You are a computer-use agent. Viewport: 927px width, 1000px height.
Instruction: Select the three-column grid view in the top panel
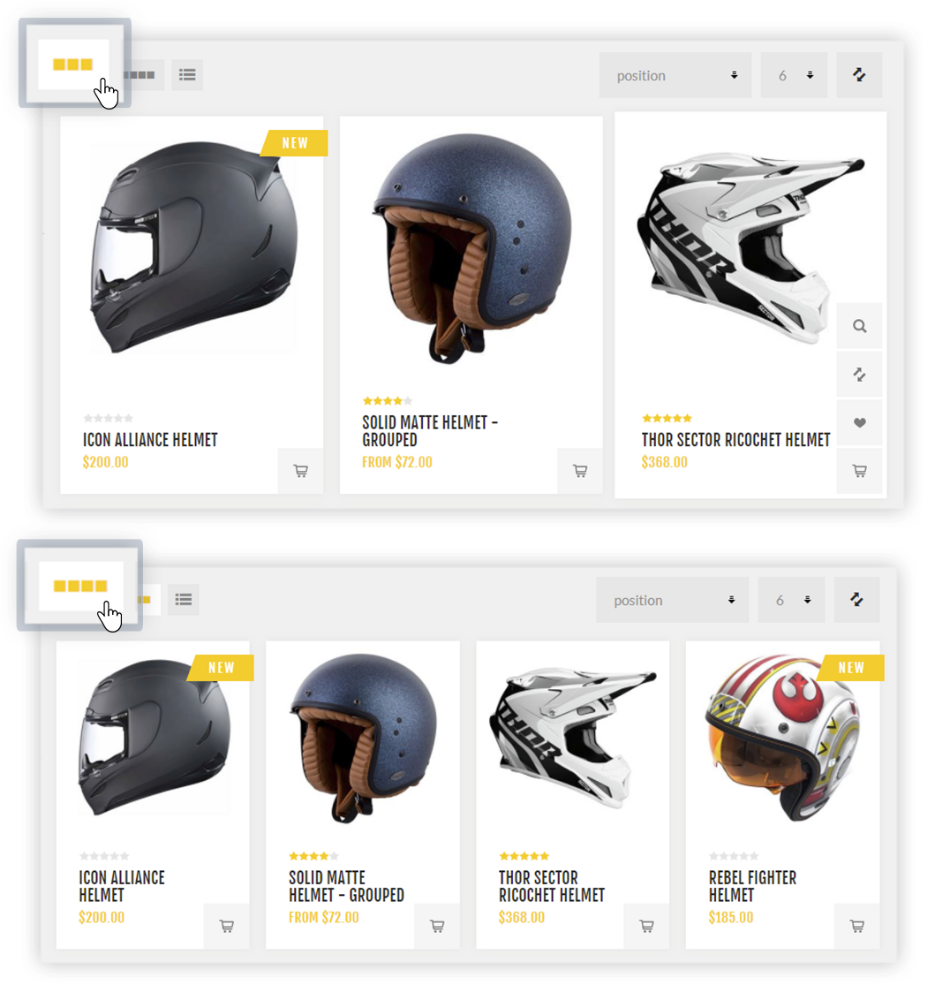point(73,64)
